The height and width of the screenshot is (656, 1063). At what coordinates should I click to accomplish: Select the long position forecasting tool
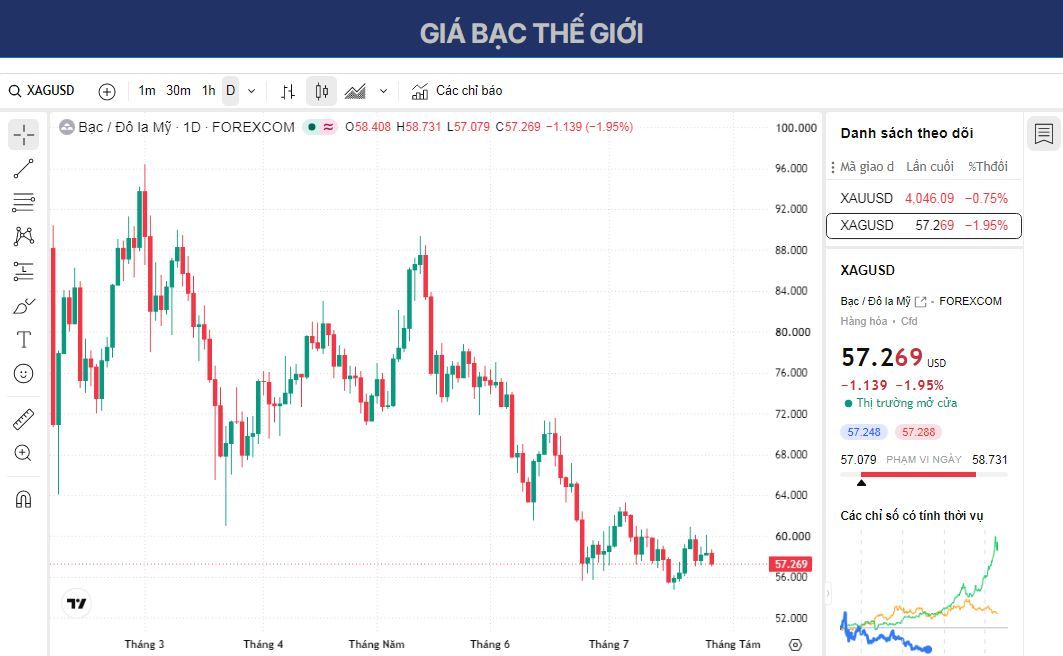[24, 271]
